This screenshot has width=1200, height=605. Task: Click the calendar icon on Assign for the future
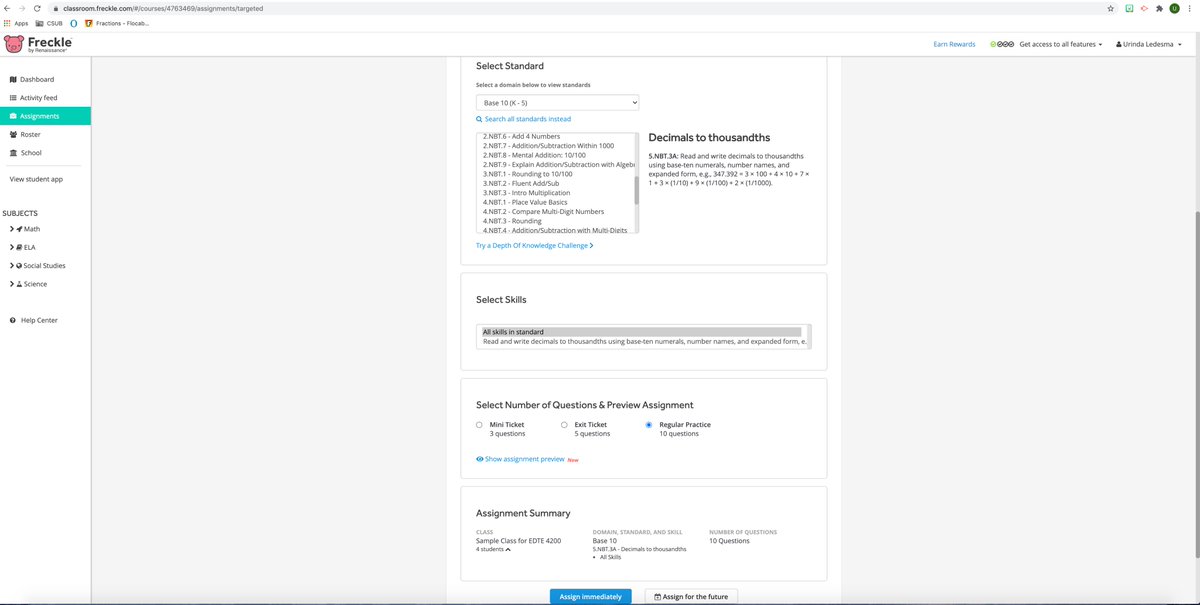657,597
